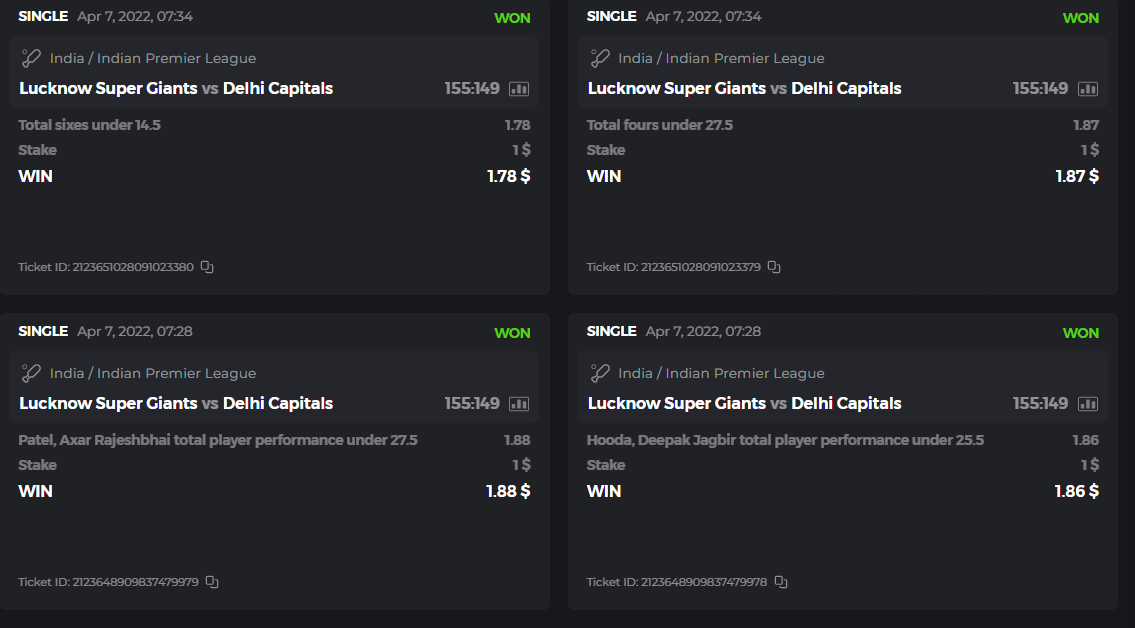This screenshot has height=628, width=1135.
Task: Click the India country link in Axar Patel card
Action: 67,373
